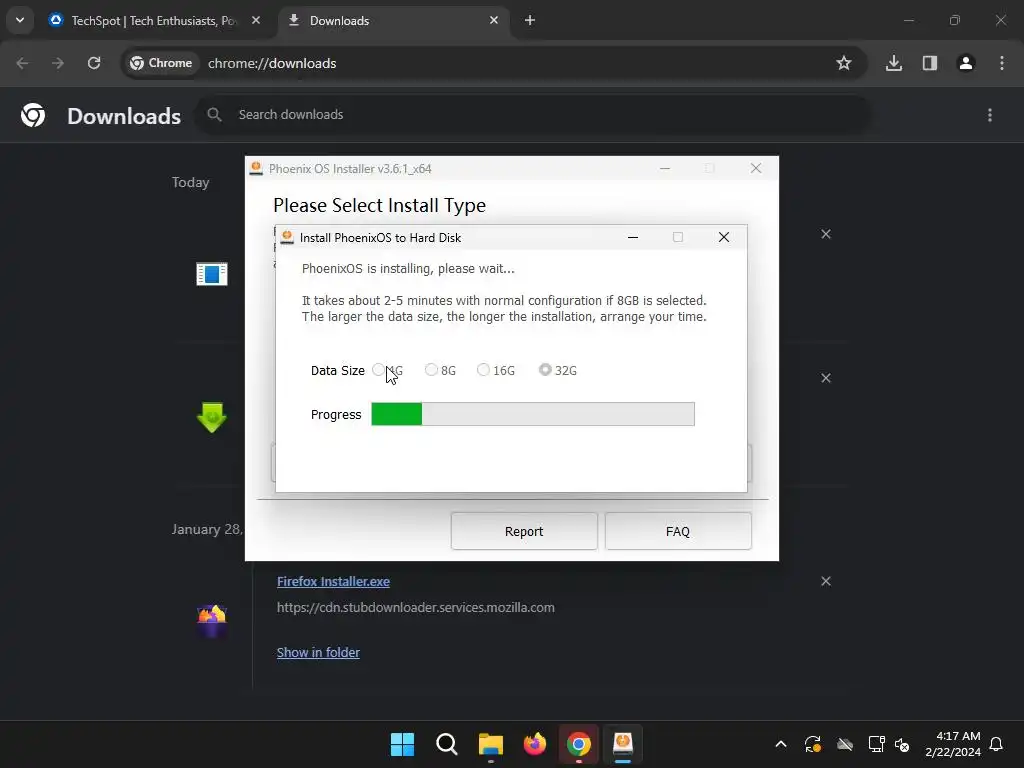Minimize the Phoenix OS Installer window
1024x768 pixels.
click(665, 168)
